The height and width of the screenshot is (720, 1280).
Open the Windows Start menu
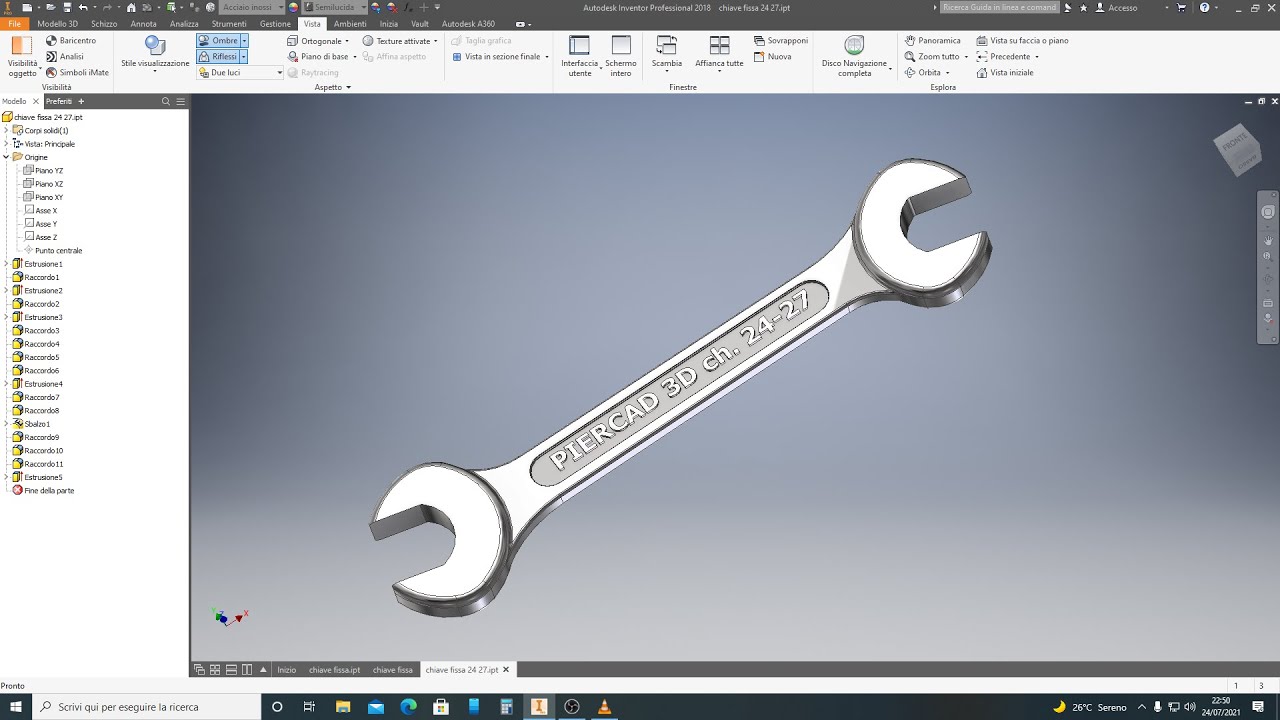[15, 707]
